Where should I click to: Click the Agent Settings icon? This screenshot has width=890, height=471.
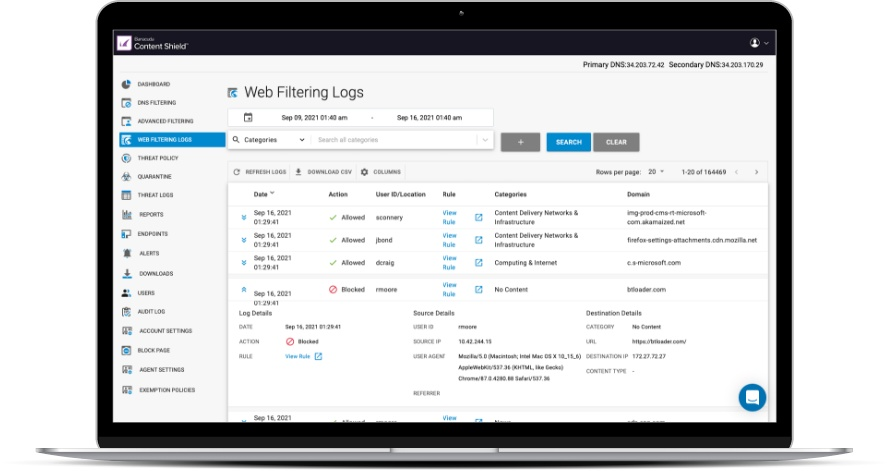[x=127, y=369]
